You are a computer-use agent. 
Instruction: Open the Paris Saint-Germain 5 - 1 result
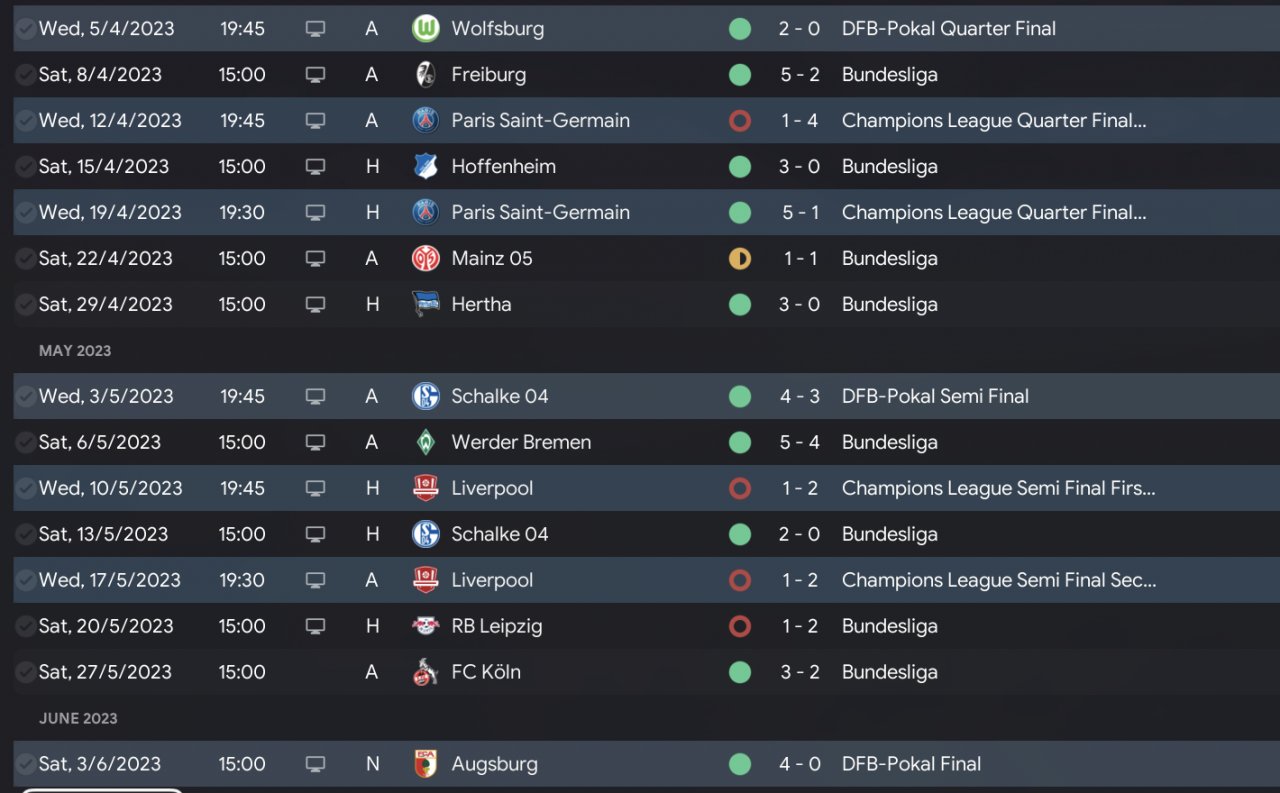pos(800,213)
